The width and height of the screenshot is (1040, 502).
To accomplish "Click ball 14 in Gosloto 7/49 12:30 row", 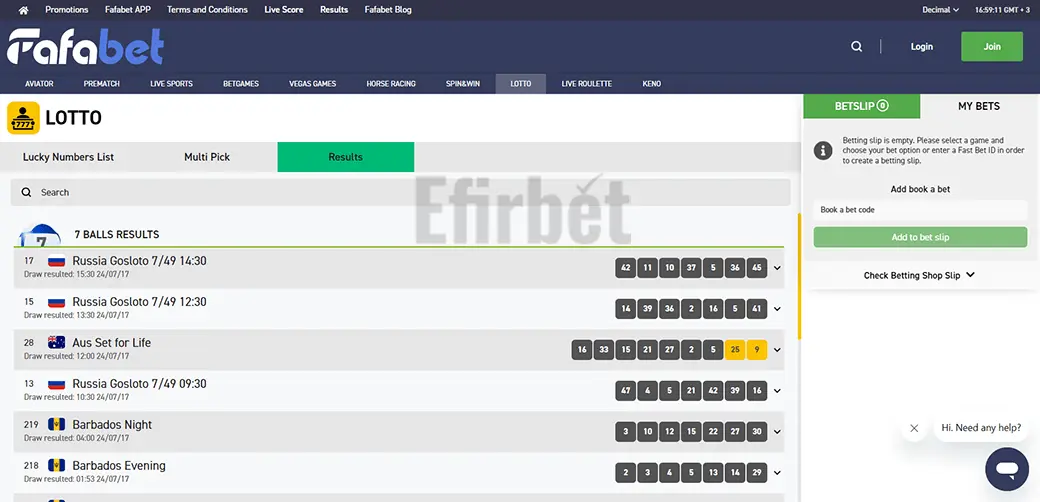I will (x=625, y=309).
